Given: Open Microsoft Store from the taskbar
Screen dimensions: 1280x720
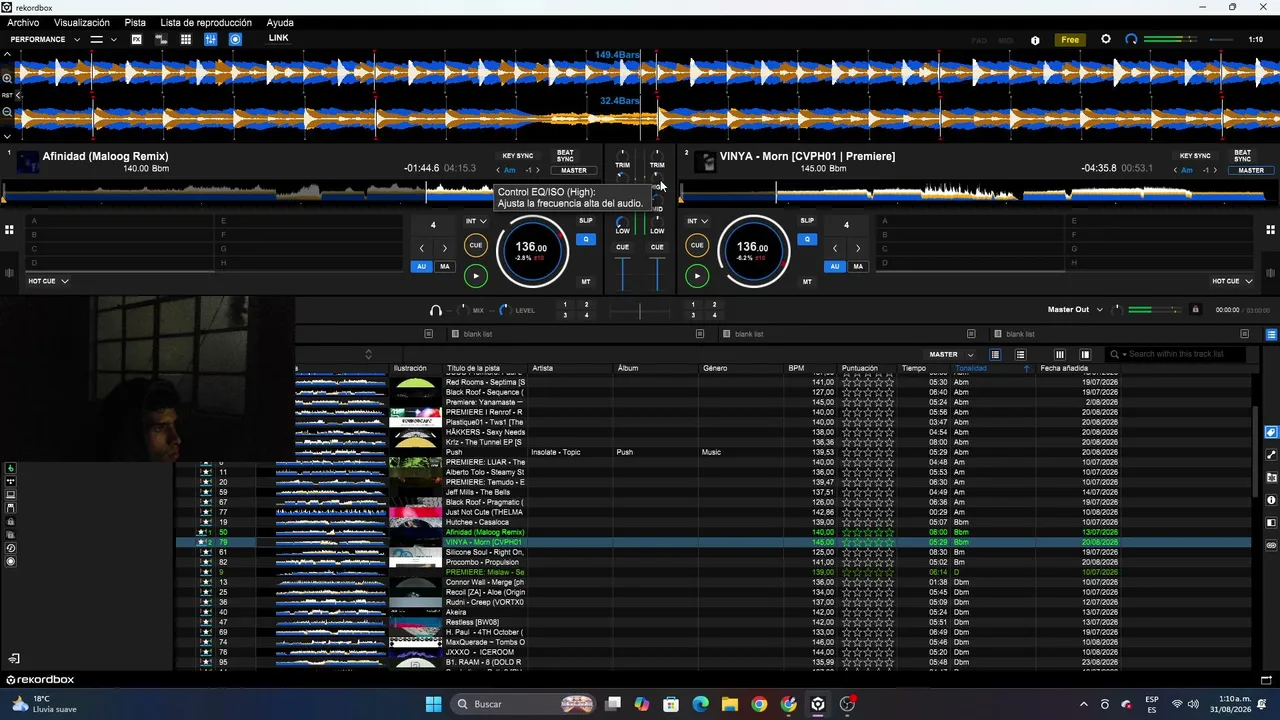Looking at the screenshot, I should point(671,704).
